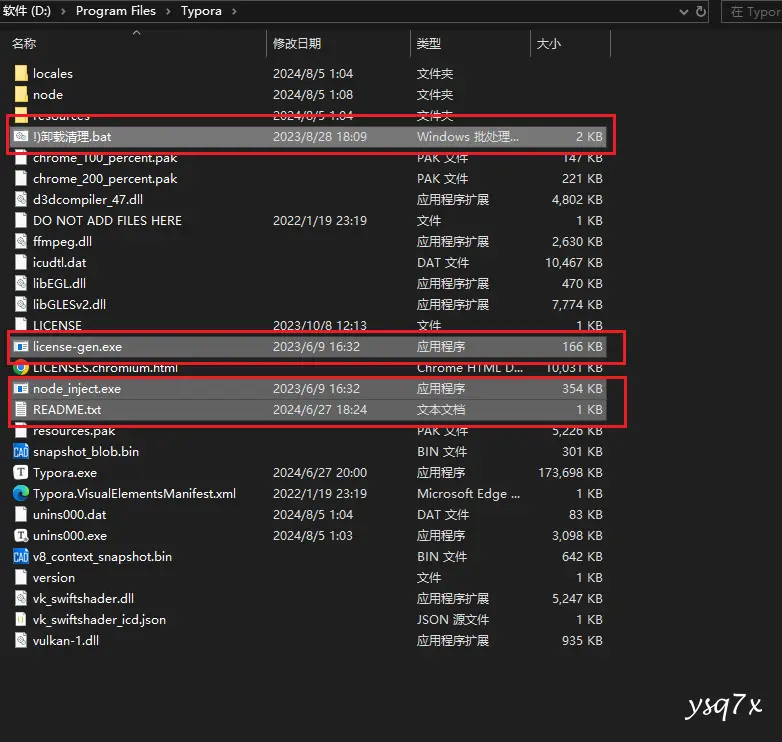Sort by 大小 column header
This screenshot has height=742, width=782.
click(x=549, y=43)
